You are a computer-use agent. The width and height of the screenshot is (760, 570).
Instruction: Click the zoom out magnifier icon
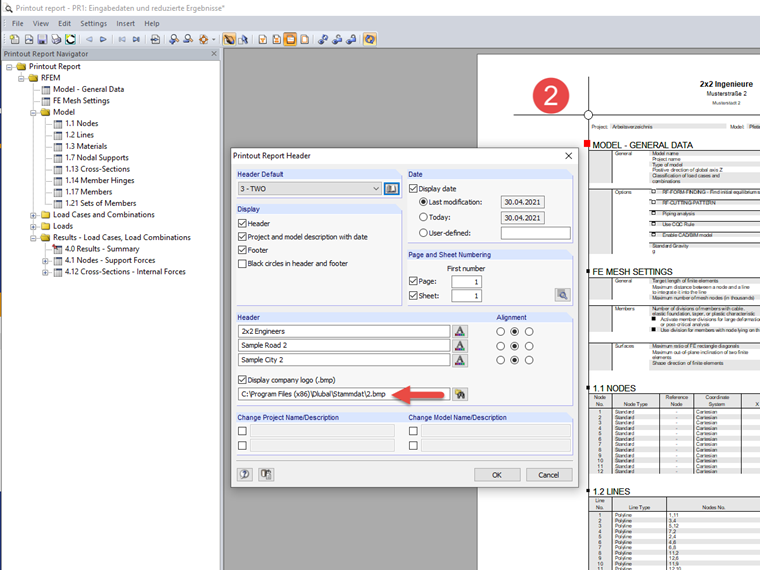tap(188, 39)
